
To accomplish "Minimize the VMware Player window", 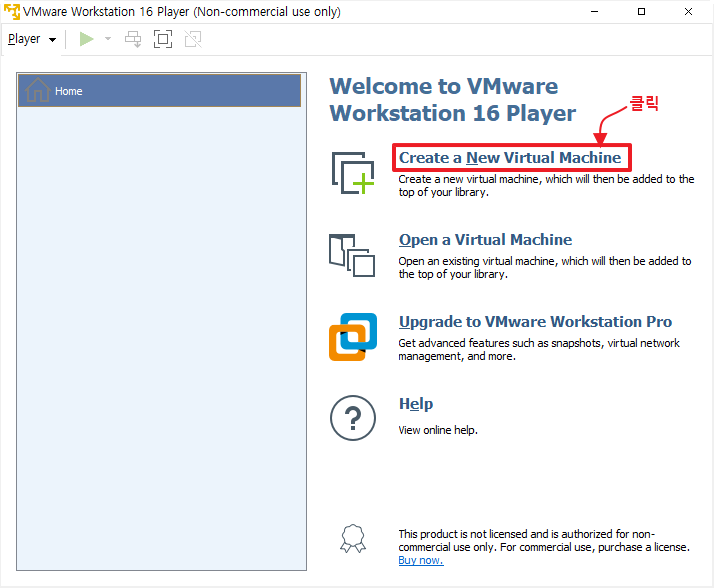I will pos(594,11).
